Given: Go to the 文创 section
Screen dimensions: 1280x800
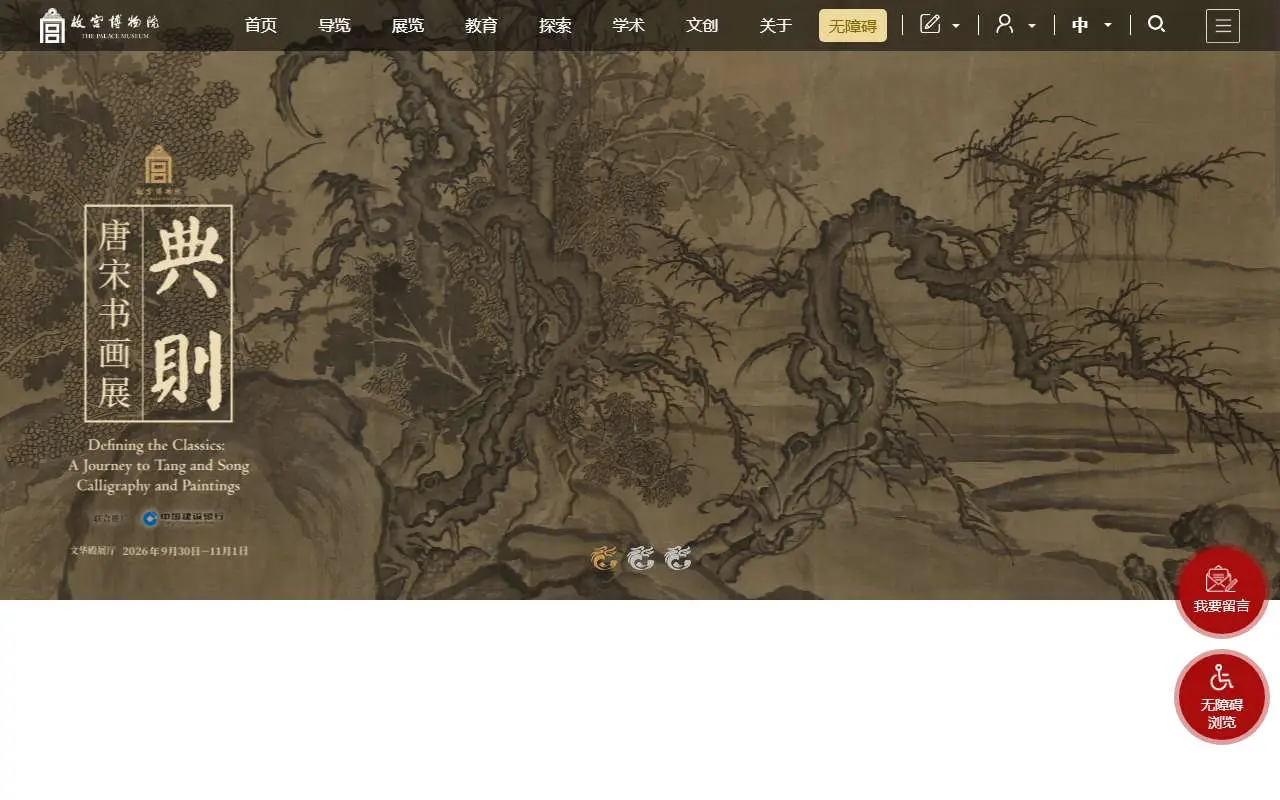Looking at the screenshot, I should click(702, 26).
